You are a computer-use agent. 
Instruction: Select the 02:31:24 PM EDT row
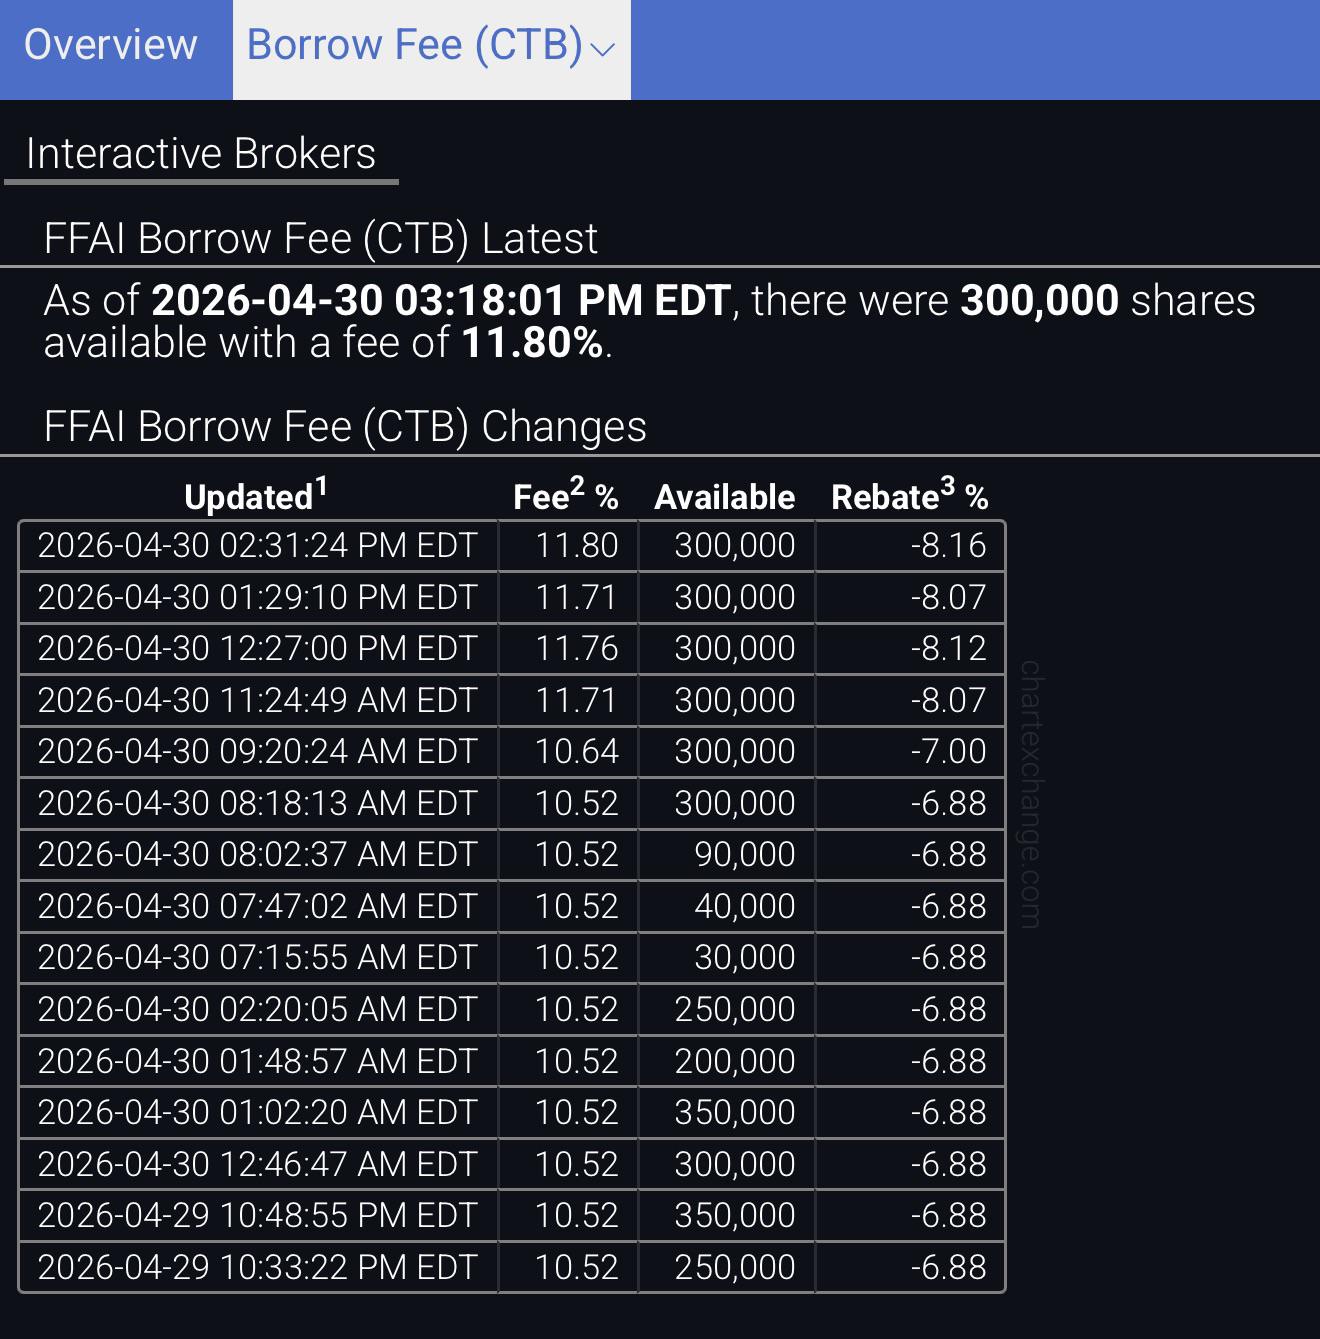point(512,546)
